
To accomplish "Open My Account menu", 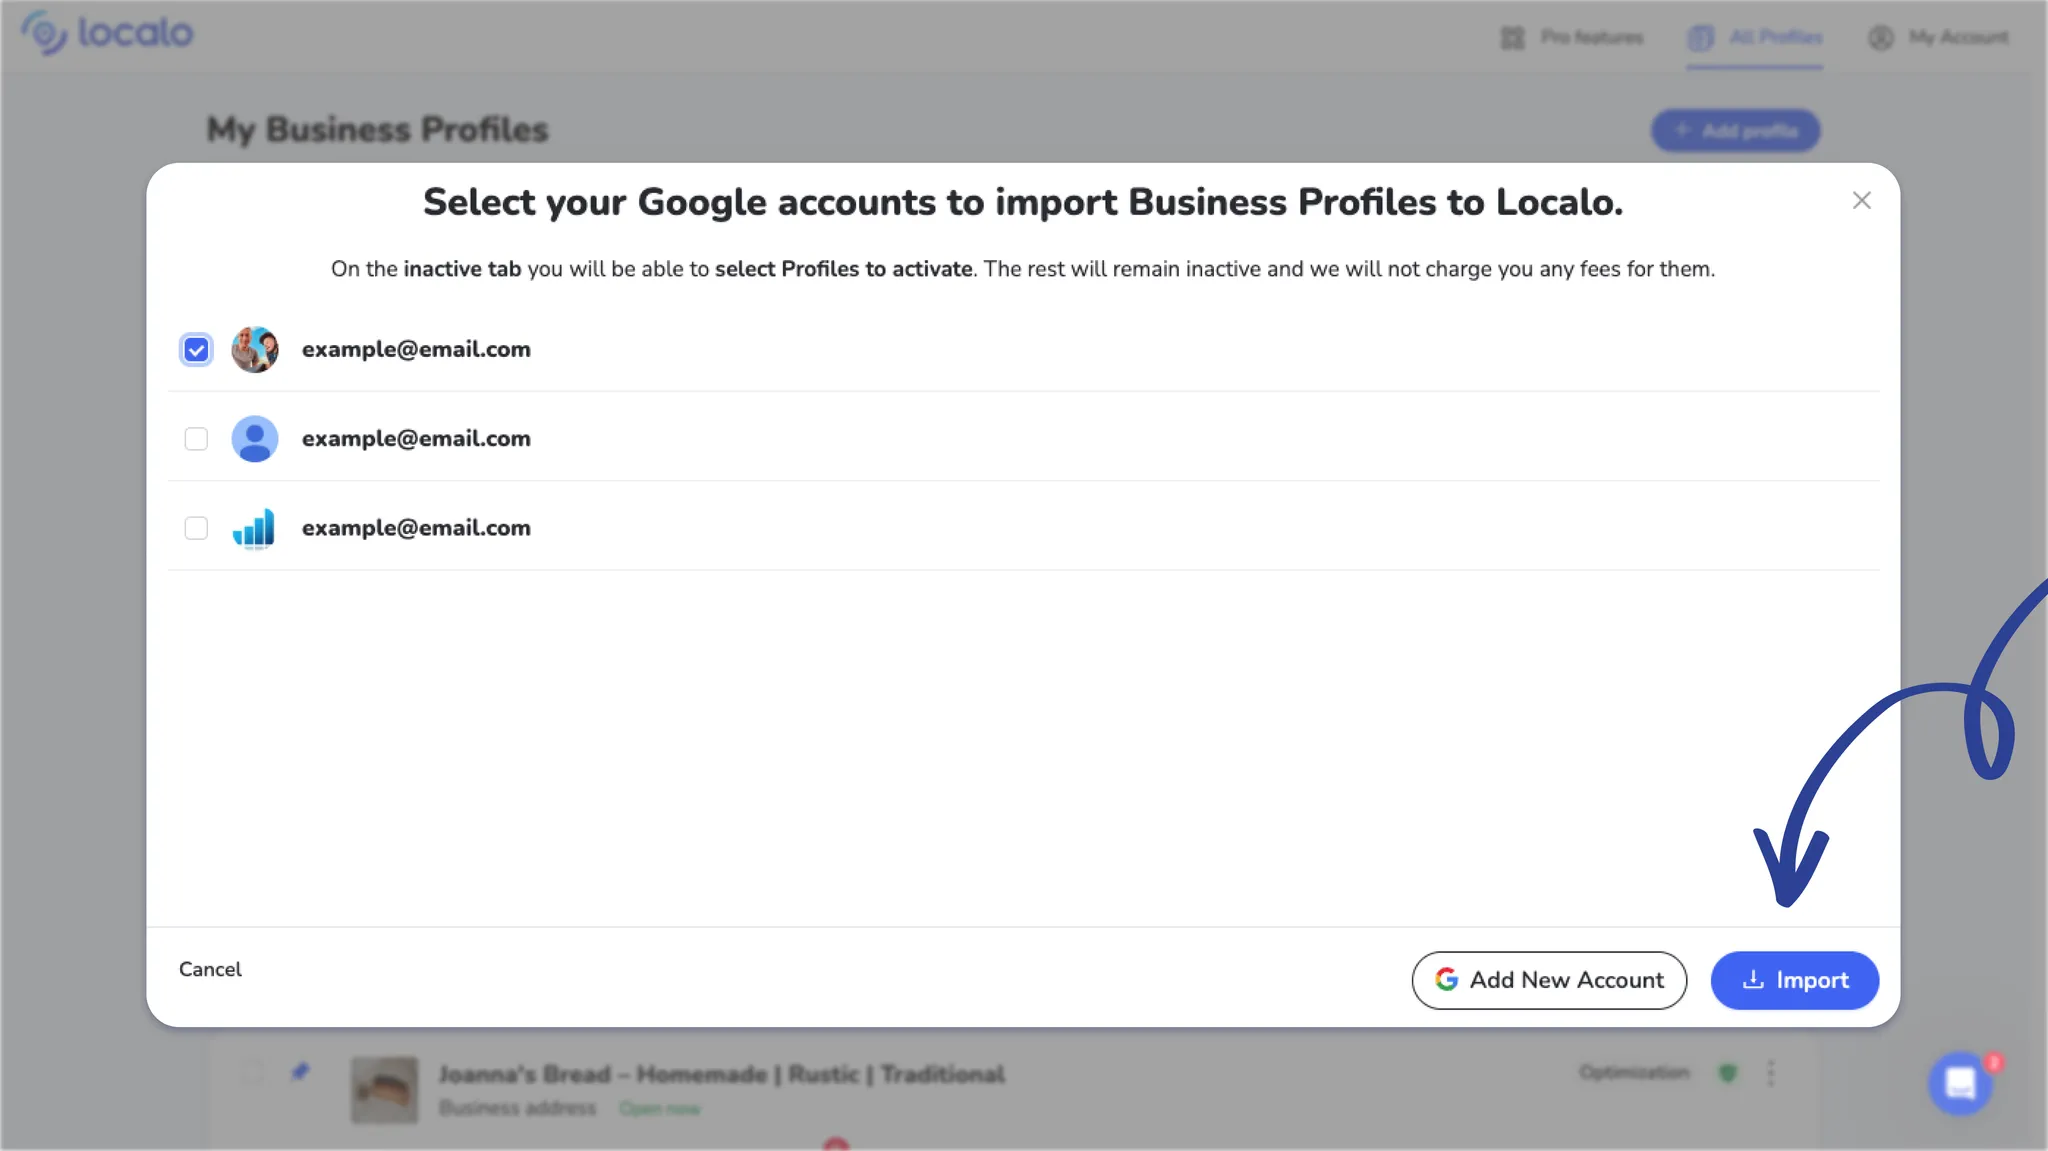I will pos(1938,38).
